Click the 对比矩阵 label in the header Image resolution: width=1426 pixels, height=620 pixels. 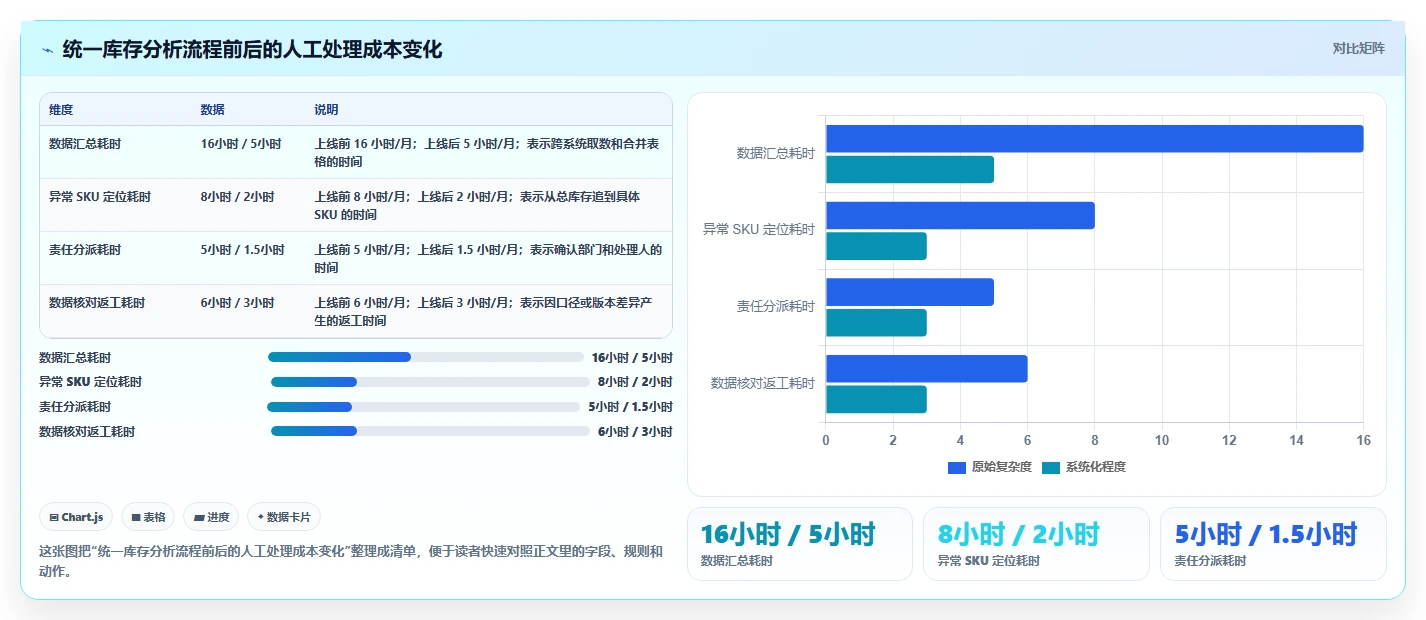(x=1359, y=48)
